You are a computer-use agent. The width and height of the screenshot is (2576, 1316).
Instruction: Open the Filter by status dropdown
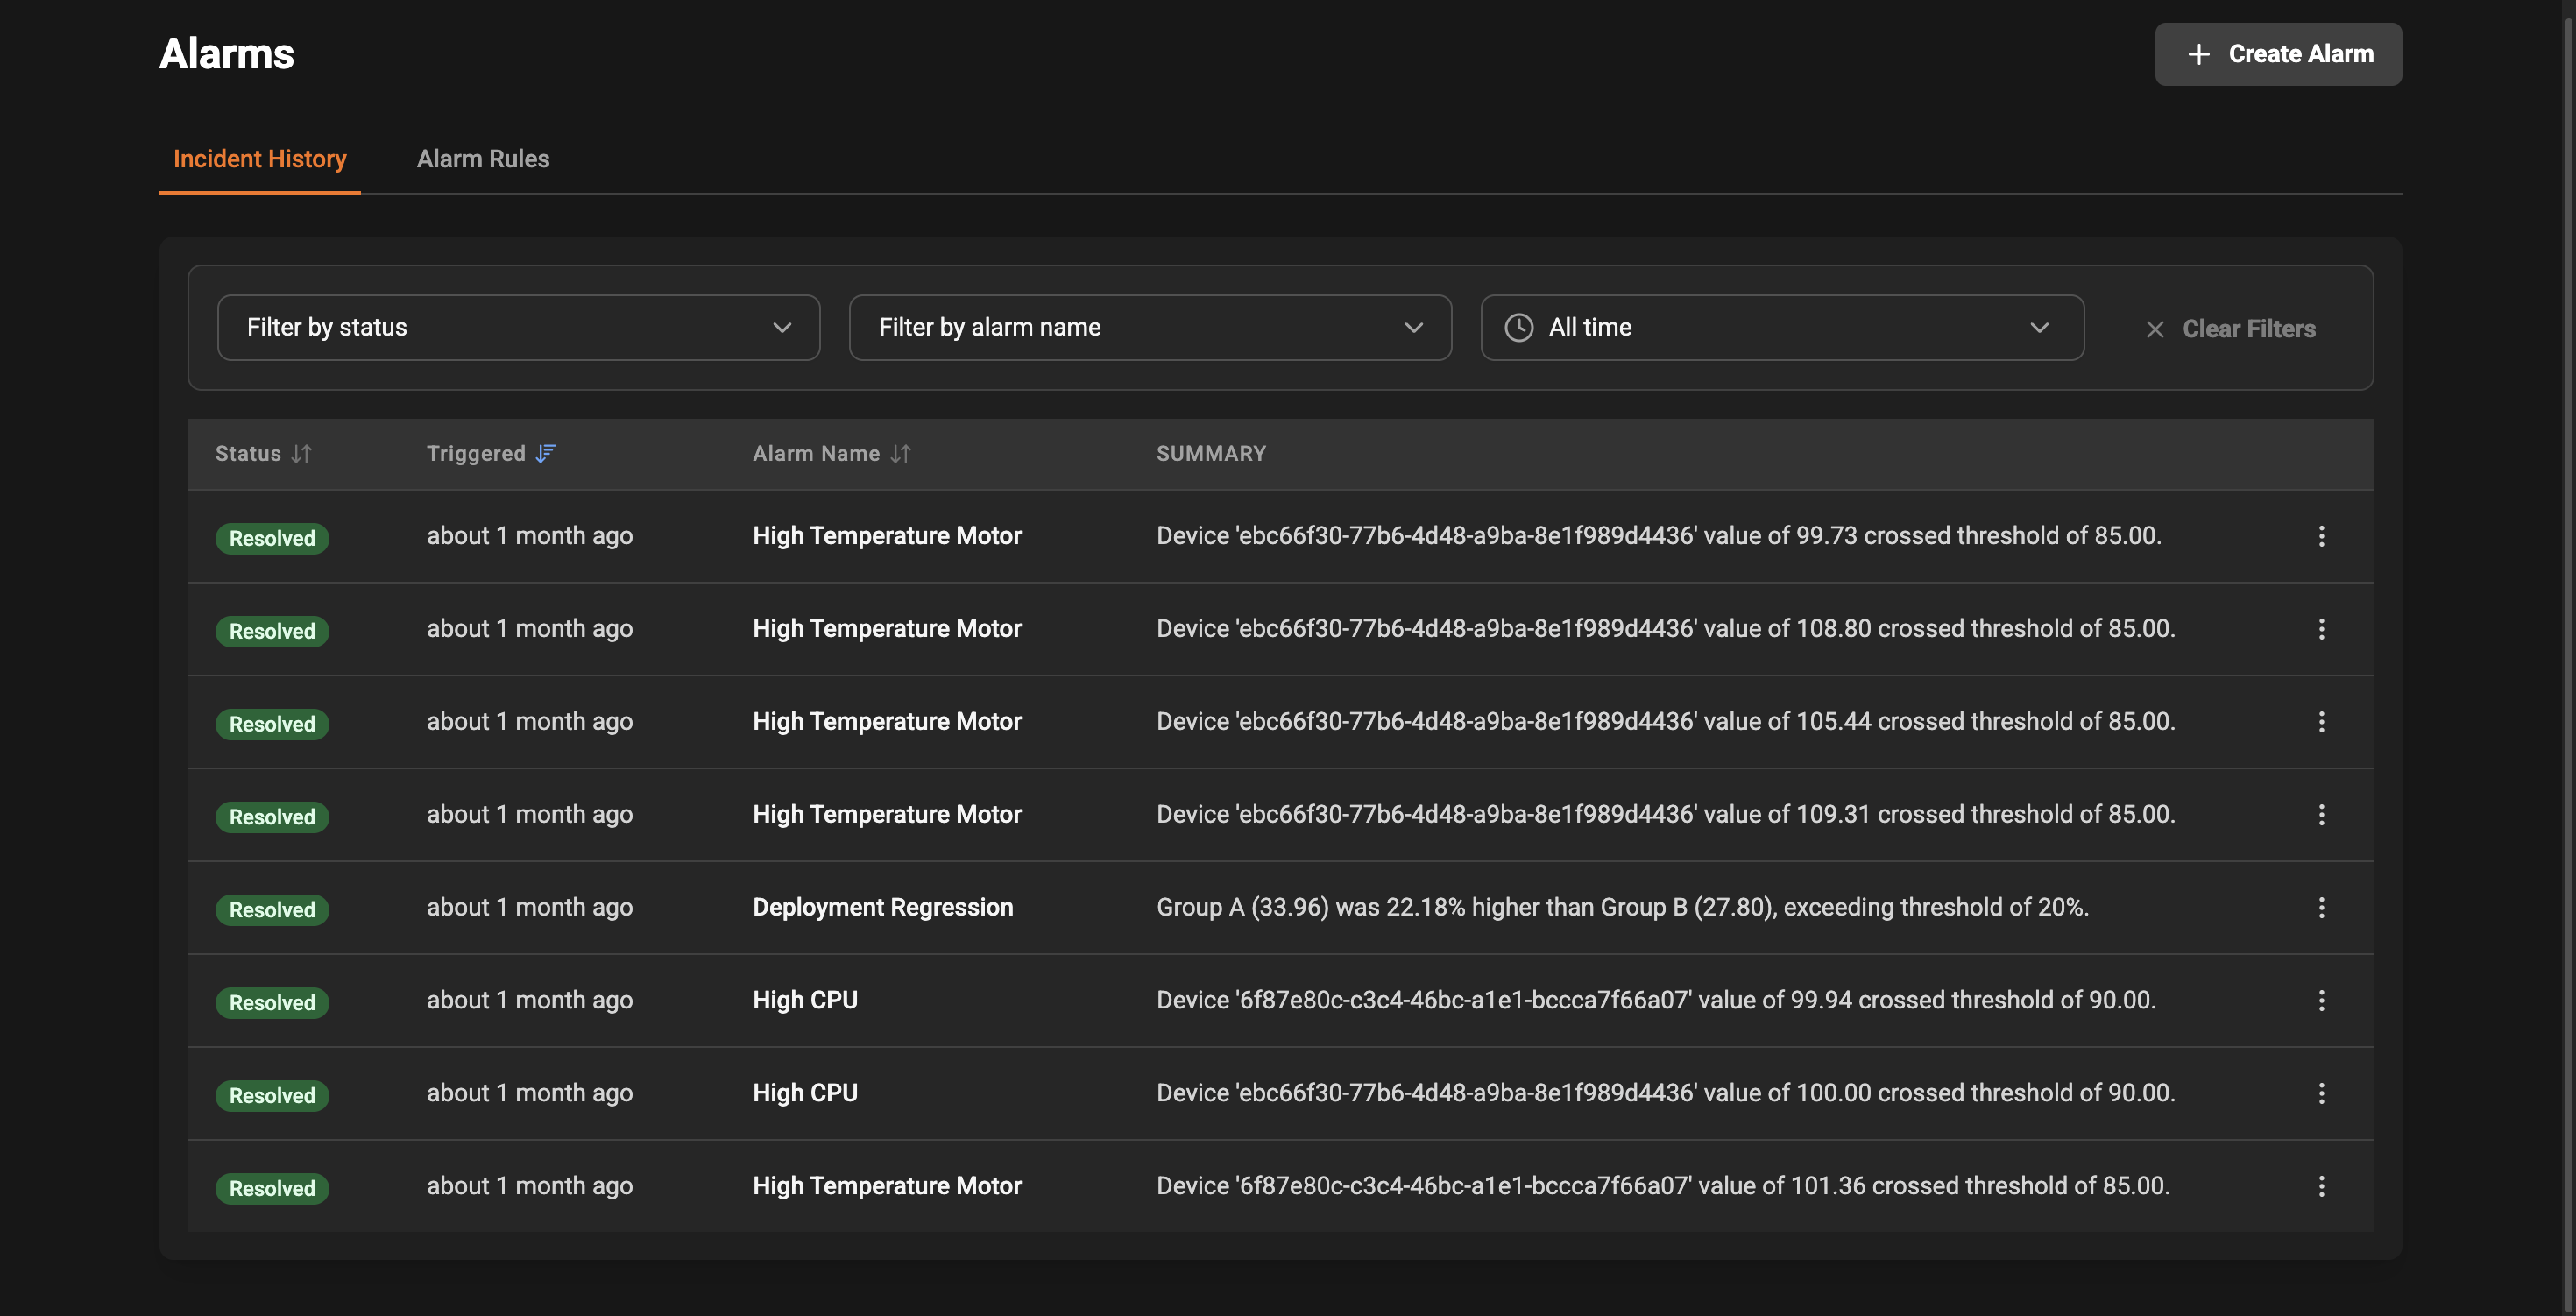click(518, 327)
